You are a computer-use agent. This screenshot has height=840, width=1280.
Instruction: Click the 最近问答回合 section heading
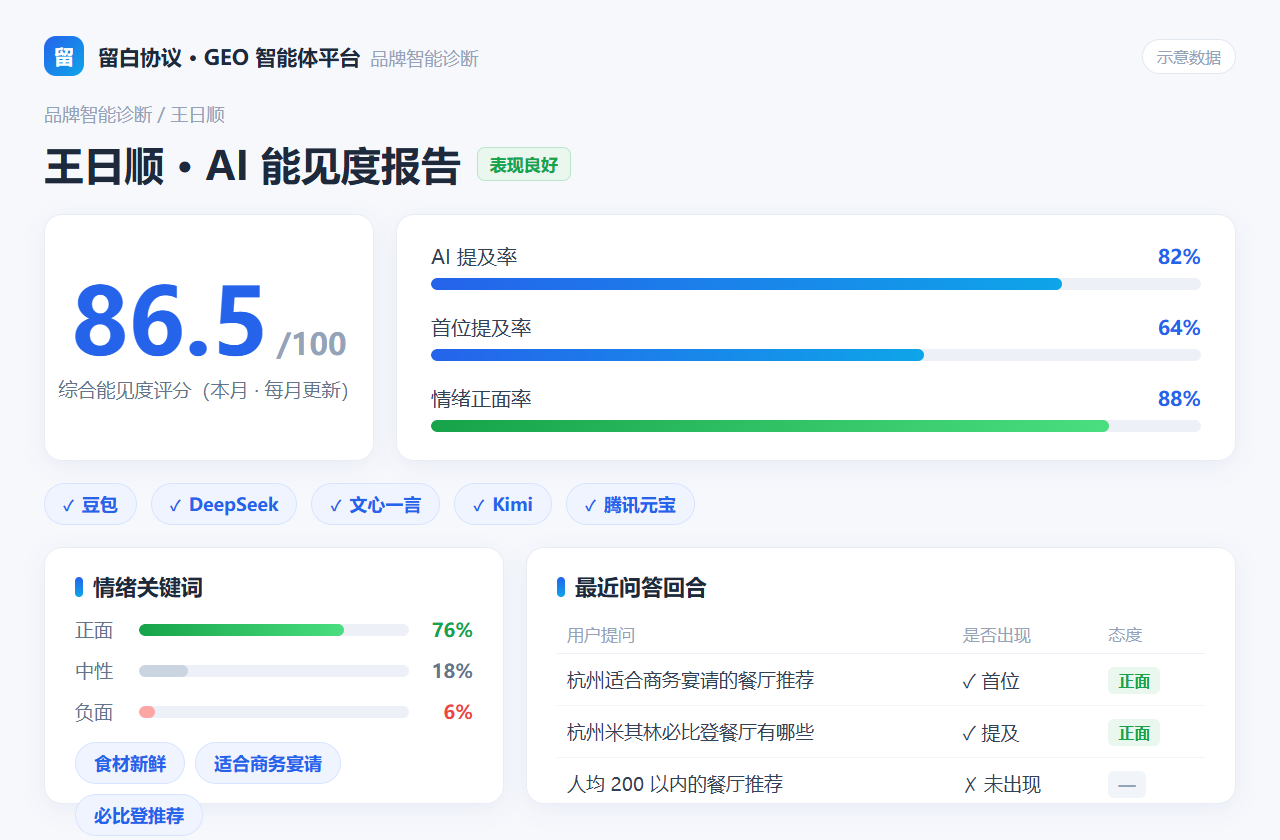click(x=641, y=587)
